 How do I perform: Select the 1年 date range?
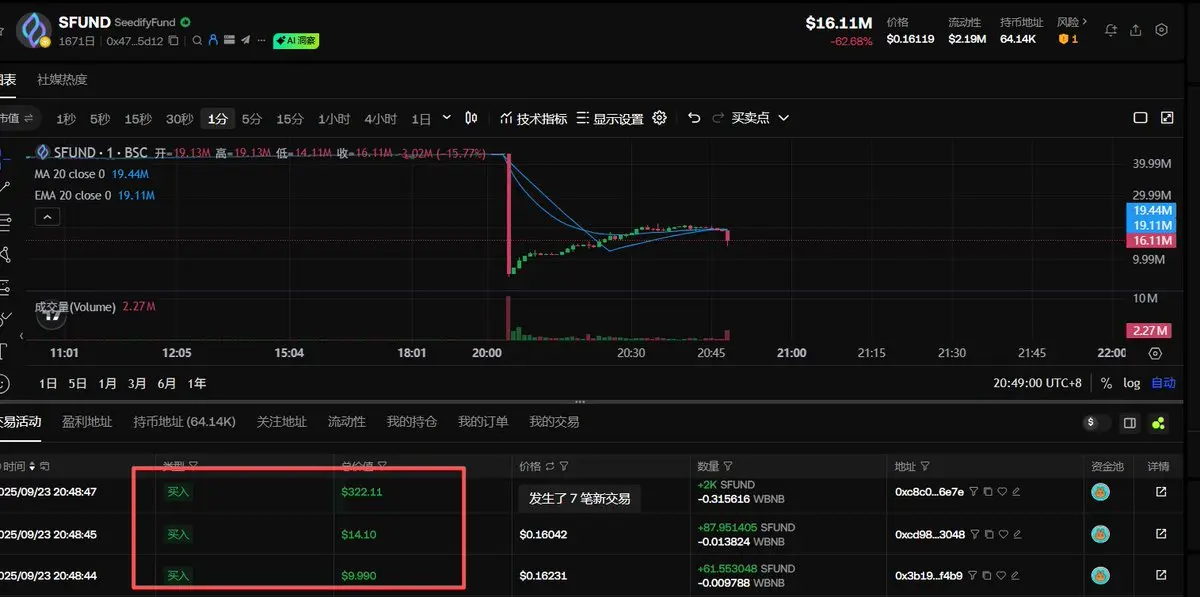(x=197, y=383)
